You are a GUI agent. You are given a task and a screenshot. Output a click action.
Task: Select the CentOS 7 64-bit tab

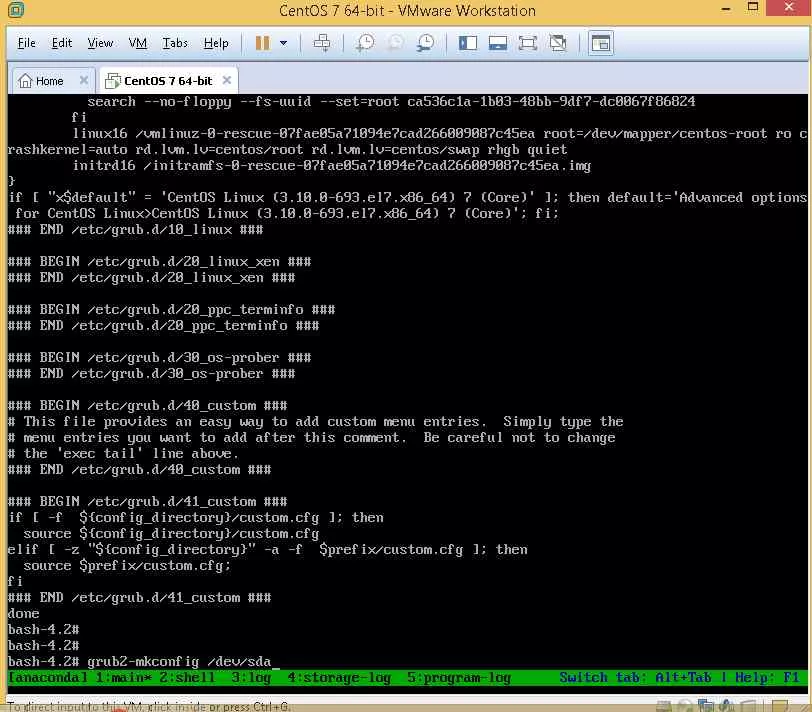click(x=168, y=81)
